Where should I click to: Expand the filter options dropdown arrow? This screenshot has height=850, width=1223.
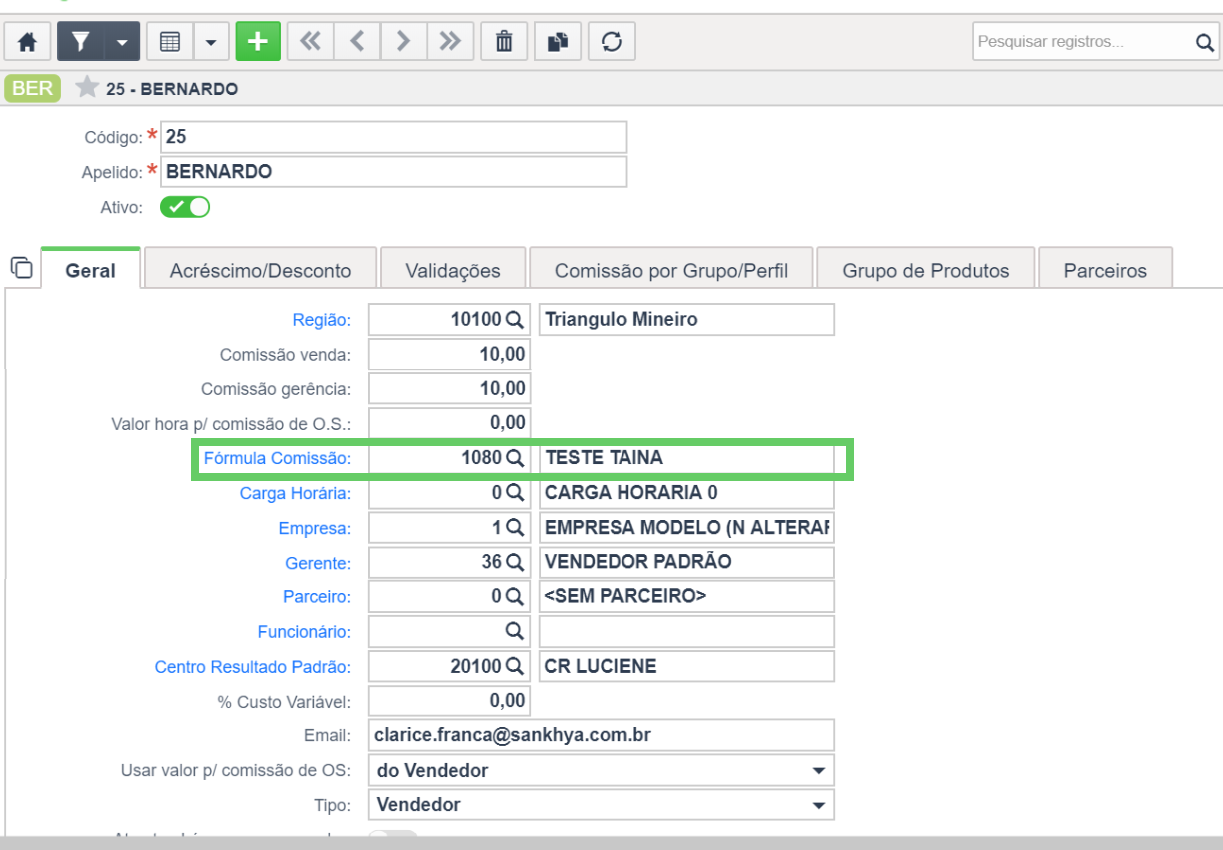[x=122, y=42]
